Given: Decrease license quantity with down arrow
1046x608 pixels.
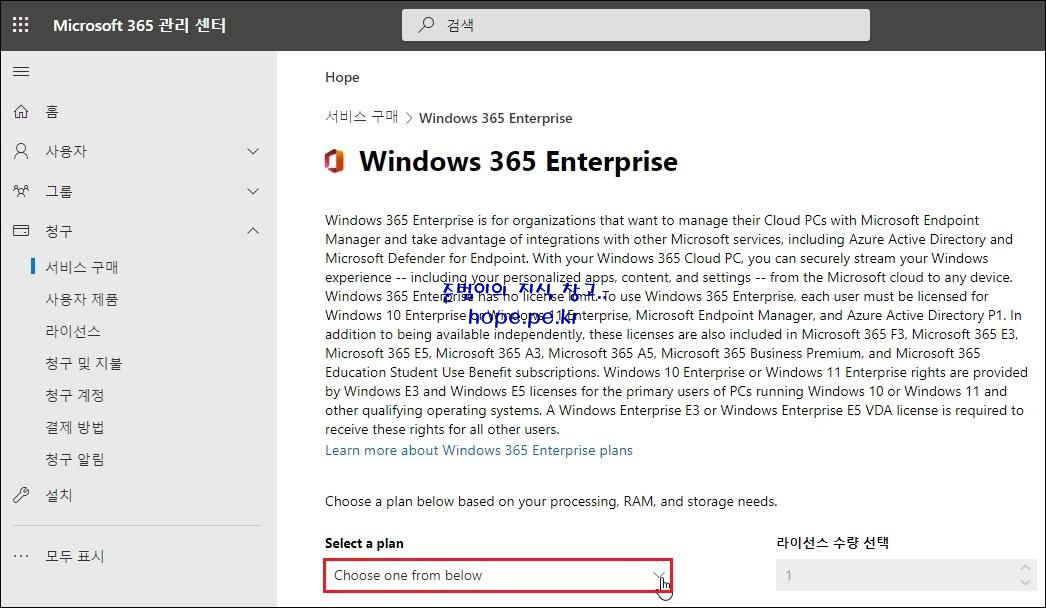Looking at the screenshot, I should click(1025, 583).
